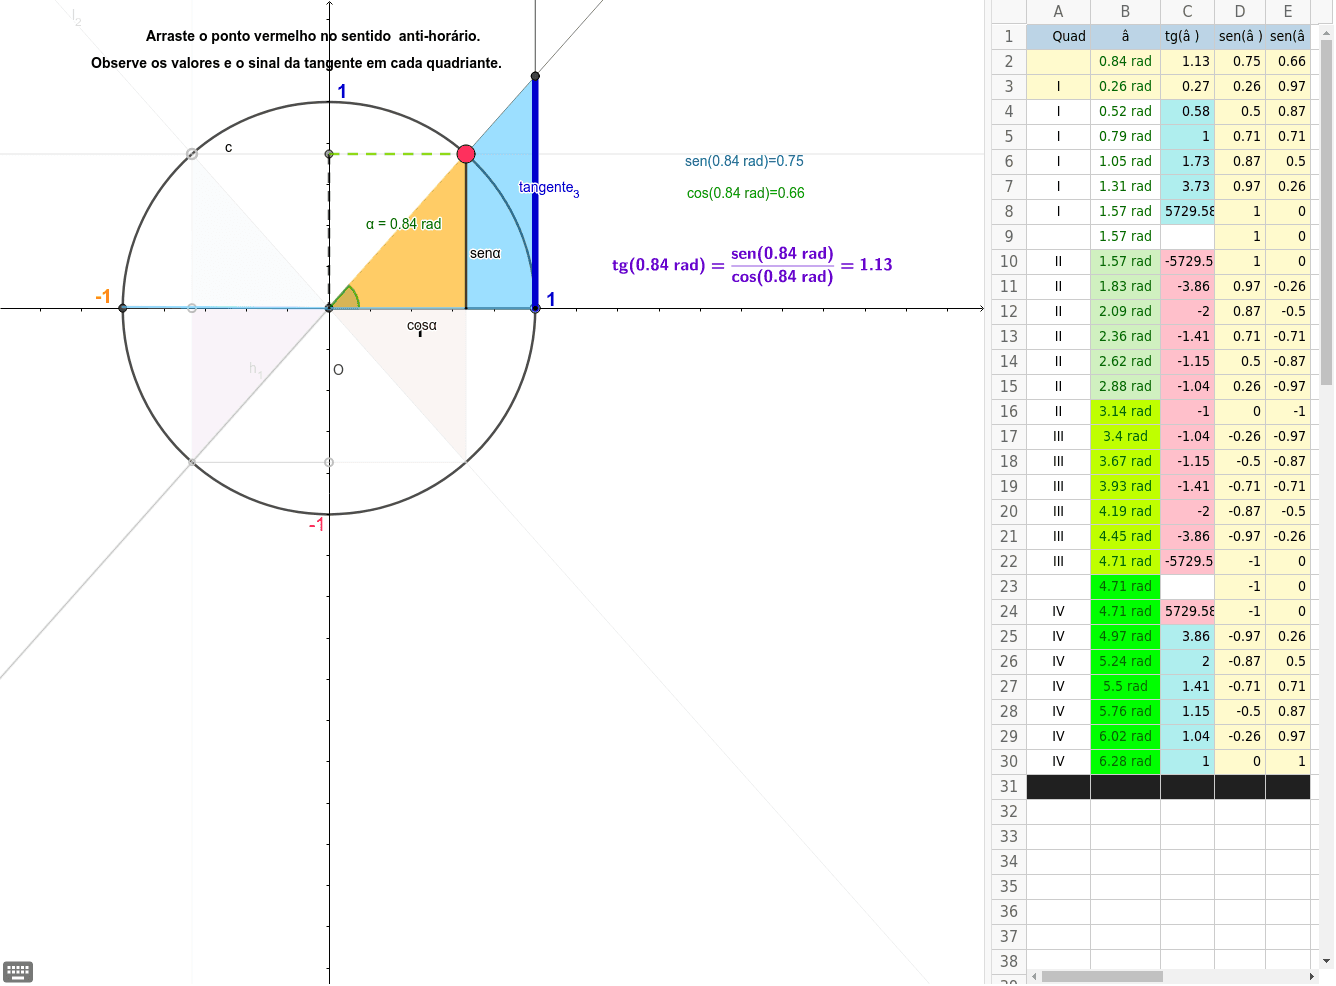Viewport: 1336px width, 986px height.
Task: Select row 23 header
Action: point(1009,587)
